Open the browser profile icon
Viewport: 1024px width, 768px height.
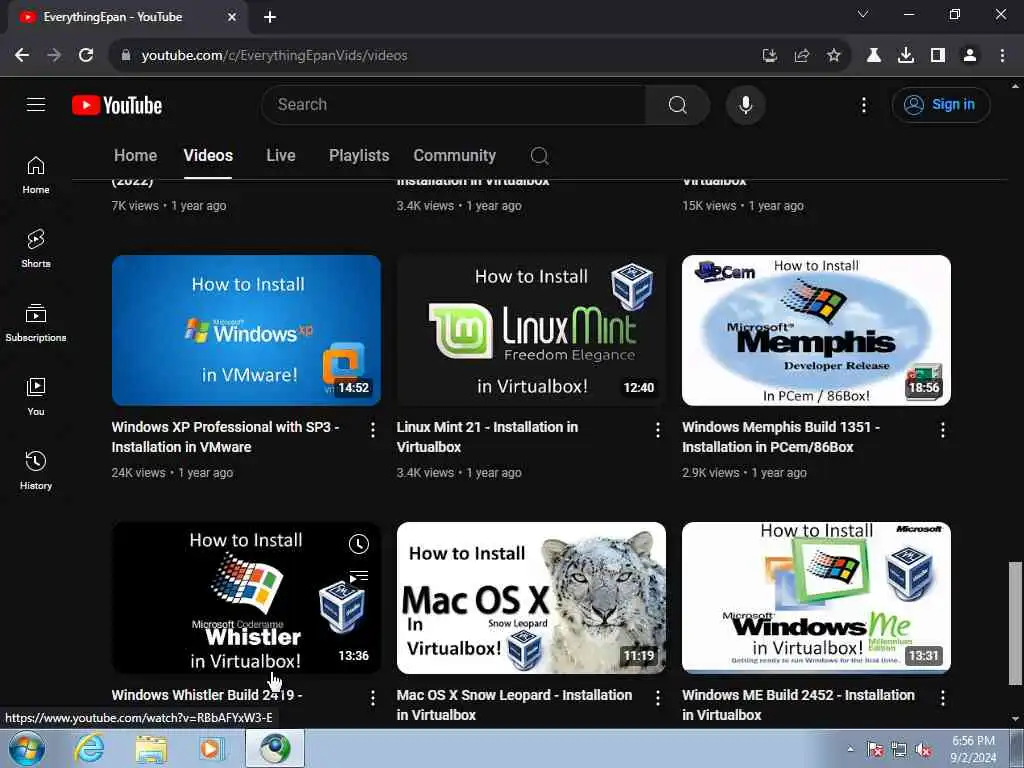[970, 56]
